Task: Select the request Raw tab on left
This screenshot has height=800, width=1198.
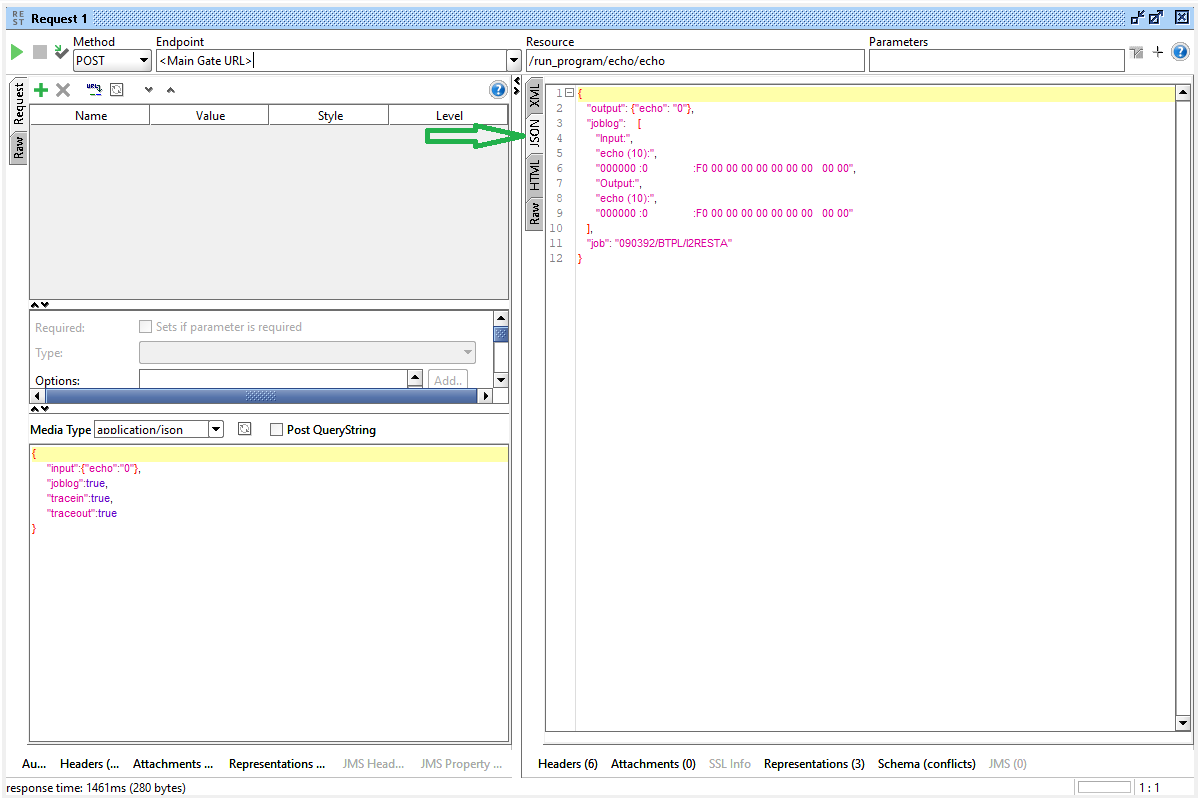Action: pos(18,147)
